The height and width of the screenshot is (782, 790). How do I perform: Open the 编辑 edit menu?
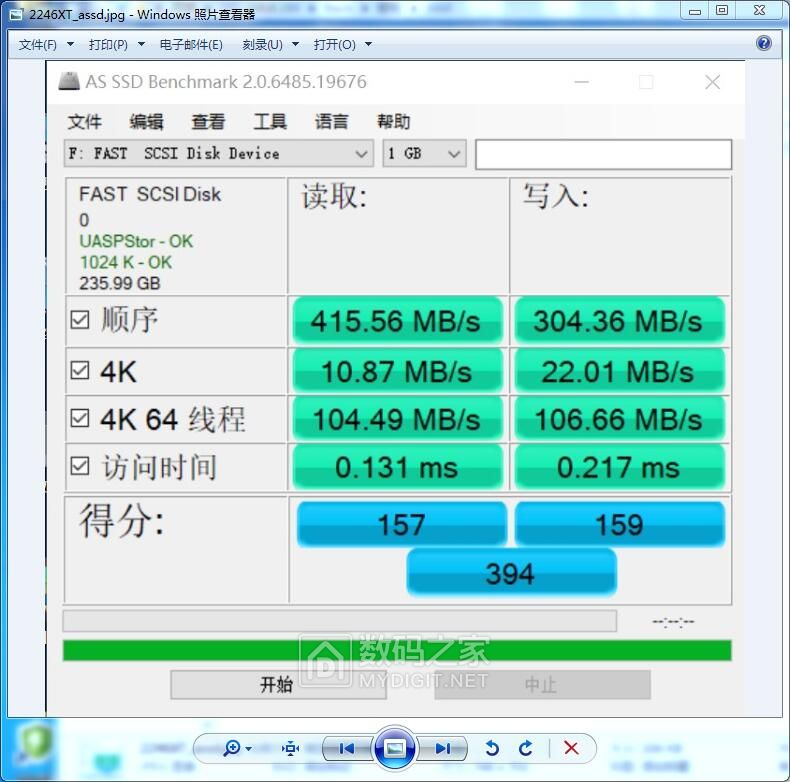click(146, 121)
